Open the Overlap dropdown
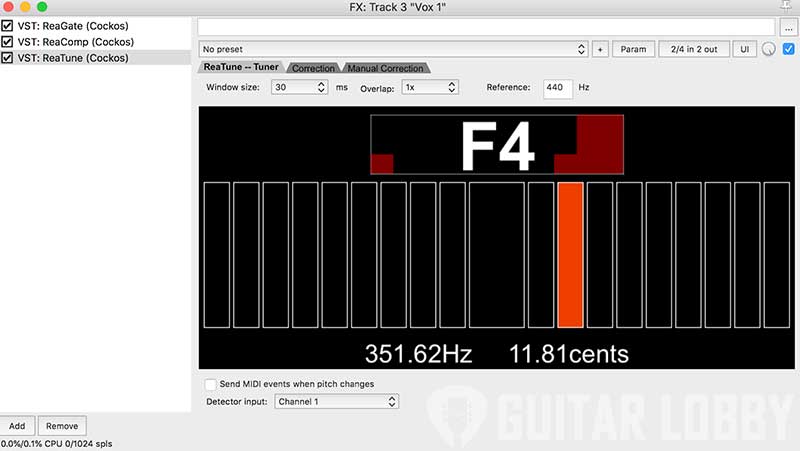This screenshot has height=451, width=800. [x=430, y=87]
